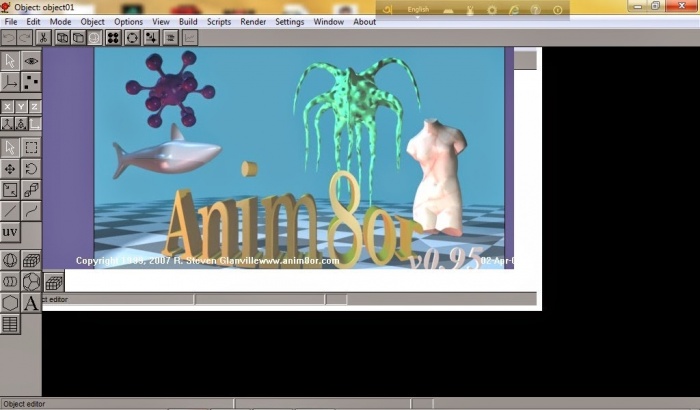
Task: Toggle the Z axis button
Action: coord(35,106)
